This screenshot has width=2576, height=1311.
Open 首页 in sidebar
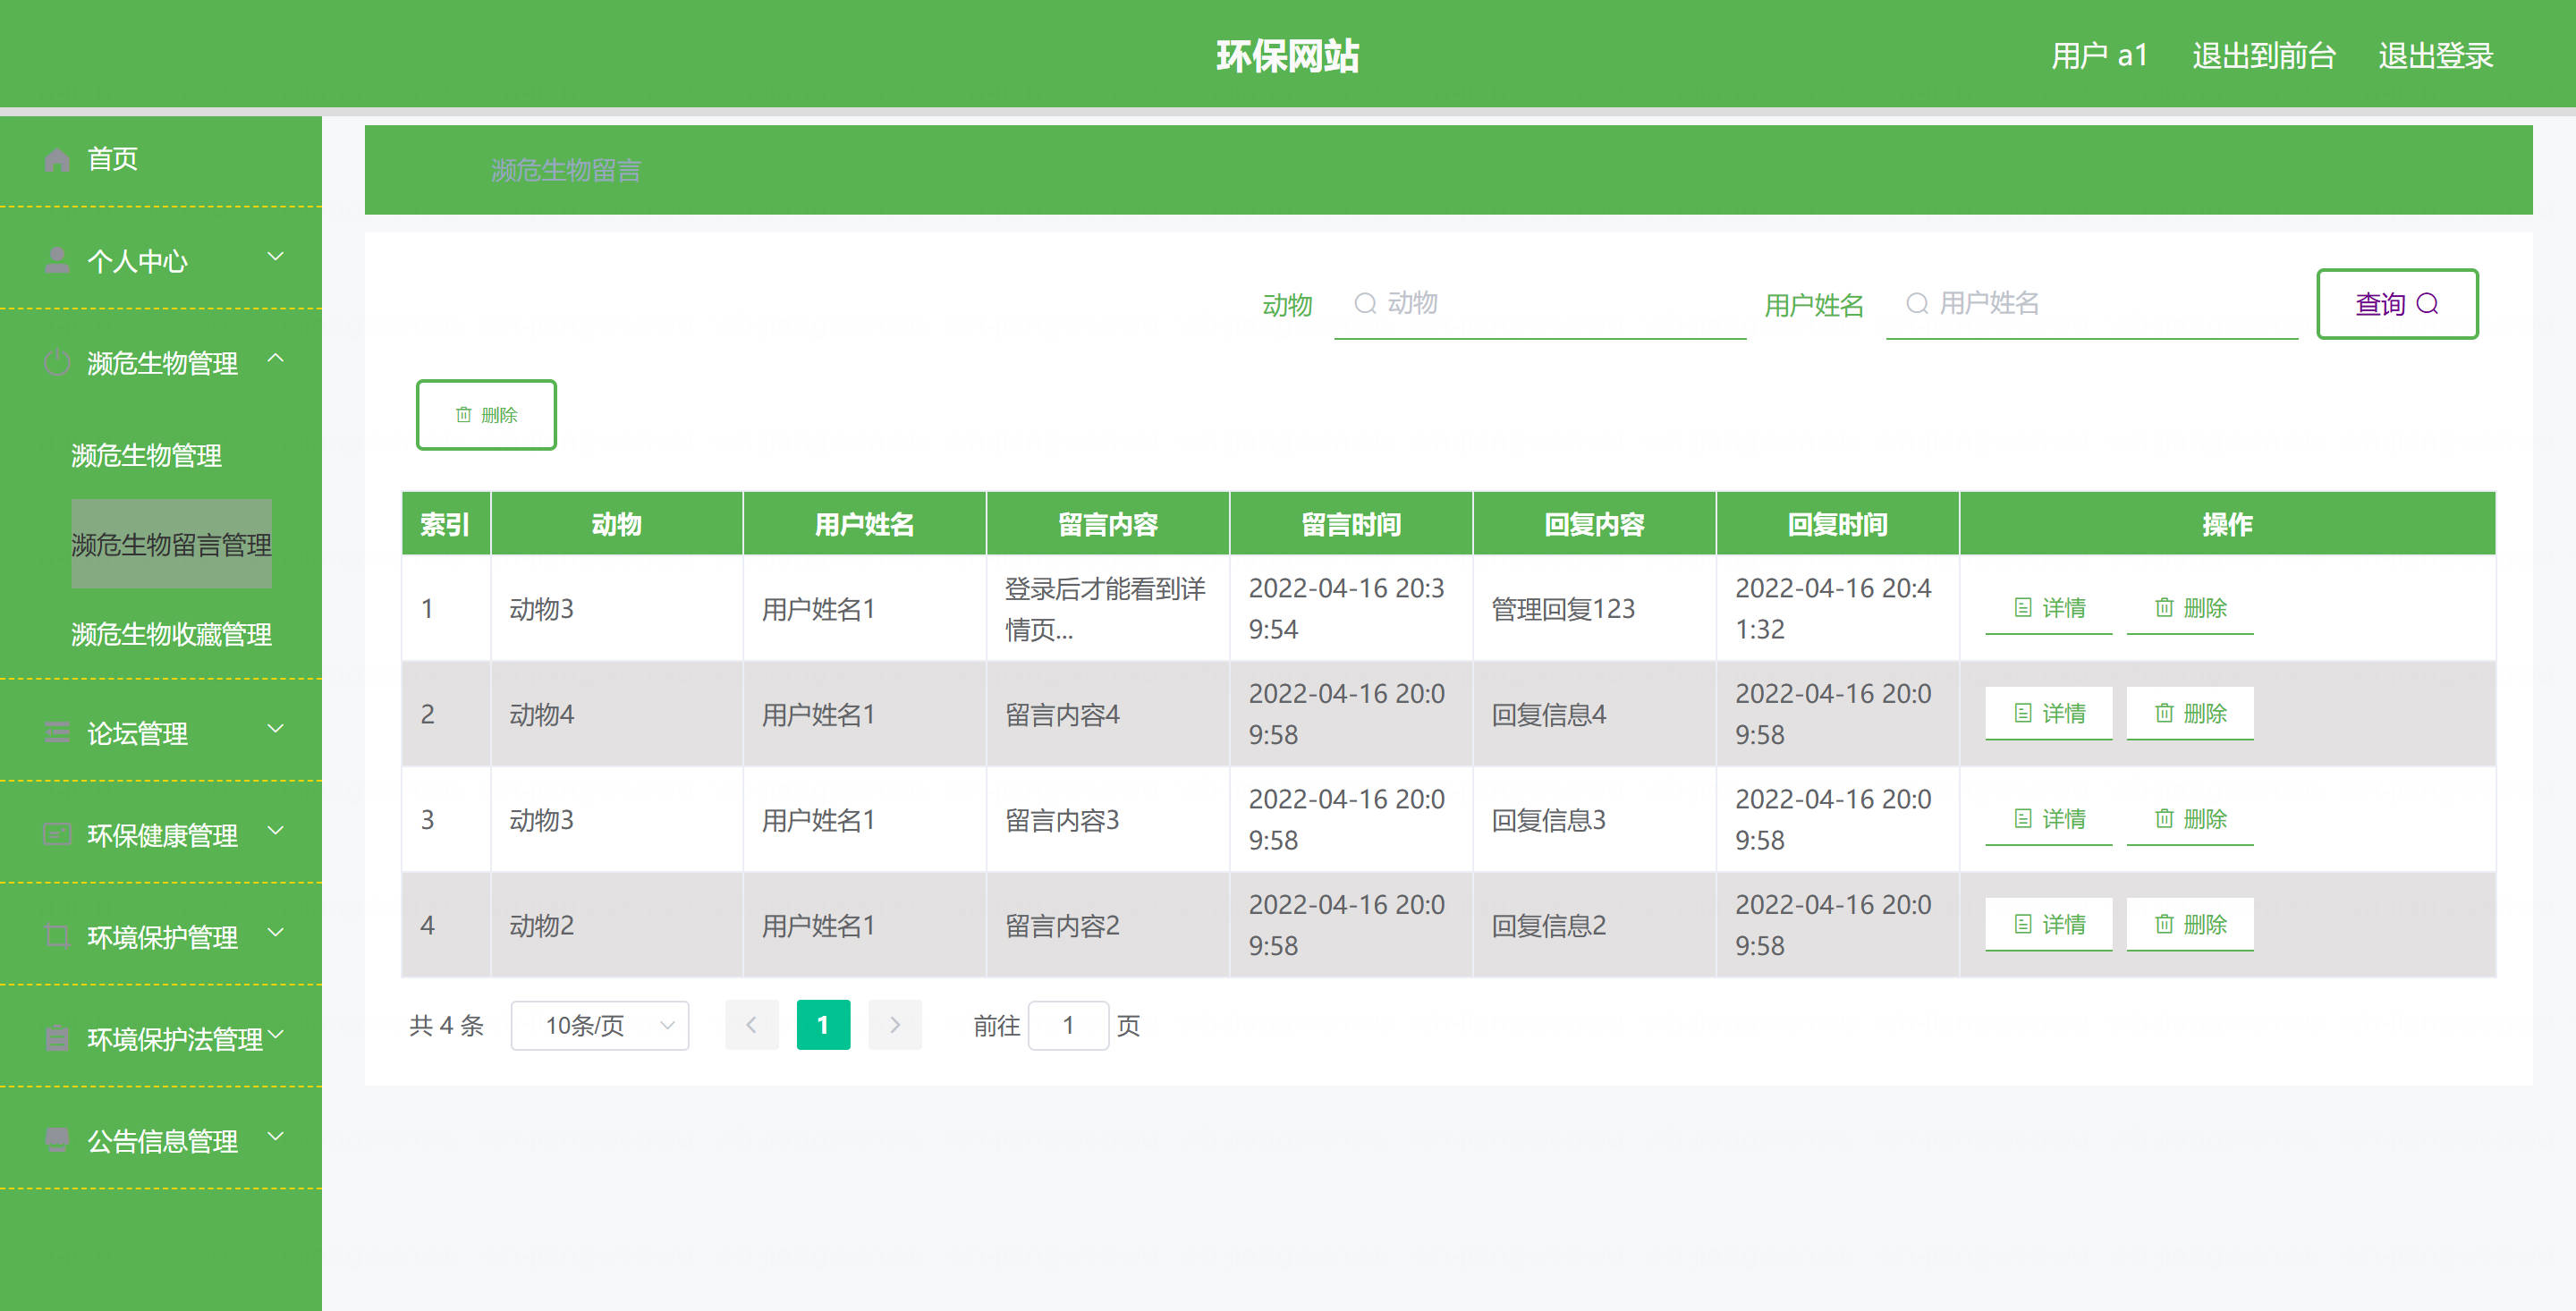[x=161, y=160]
